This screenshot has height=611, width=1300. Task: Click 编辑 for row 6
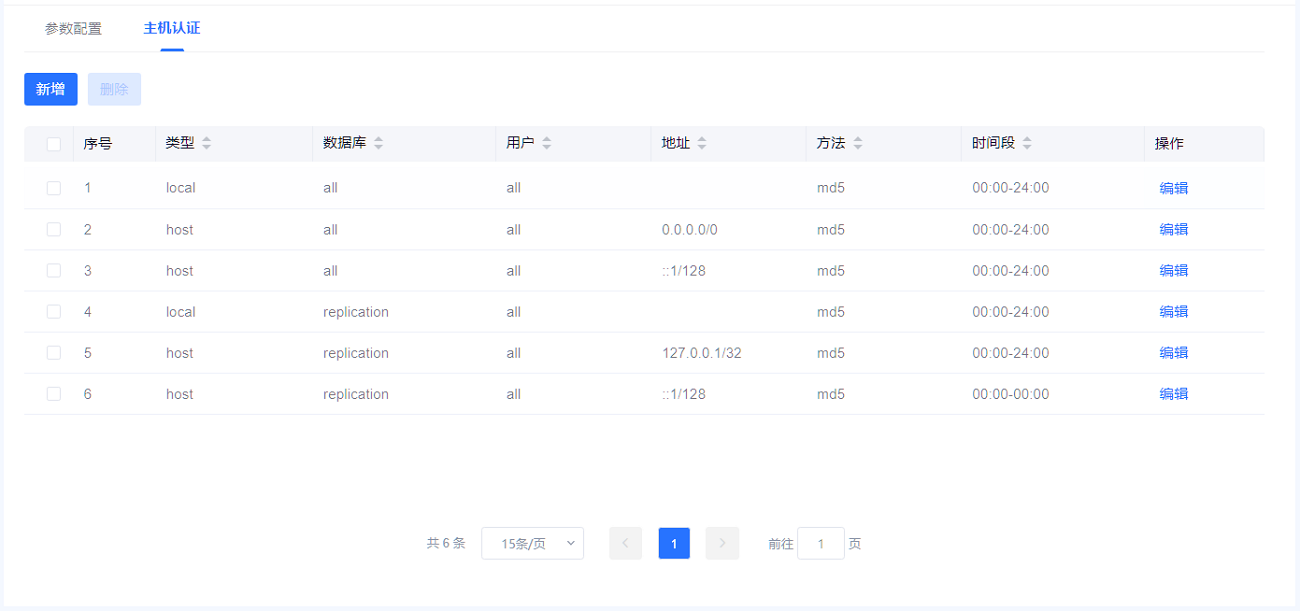pos(1173,394)
